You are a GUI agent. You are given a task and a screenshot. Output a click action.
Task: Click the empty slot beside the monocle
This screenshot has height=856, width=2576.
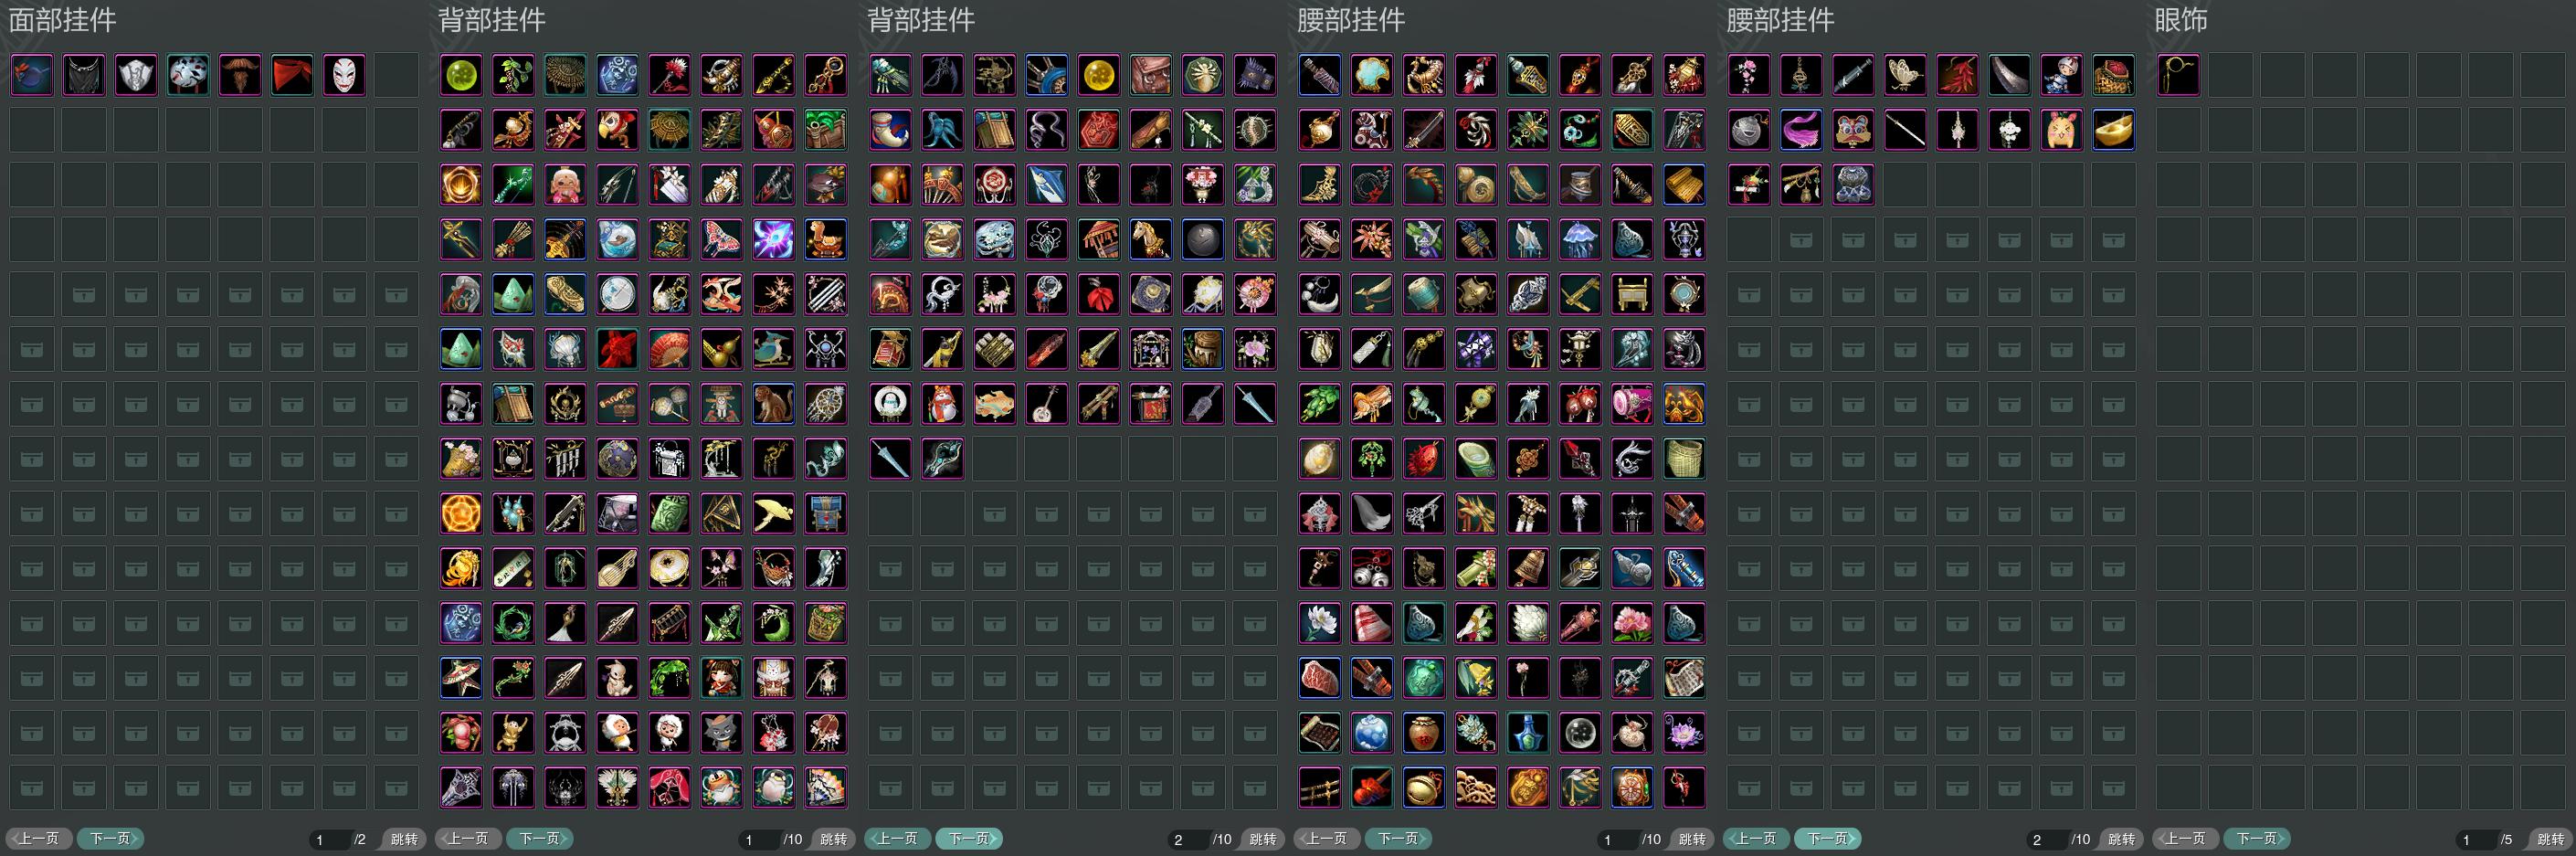2229,75
